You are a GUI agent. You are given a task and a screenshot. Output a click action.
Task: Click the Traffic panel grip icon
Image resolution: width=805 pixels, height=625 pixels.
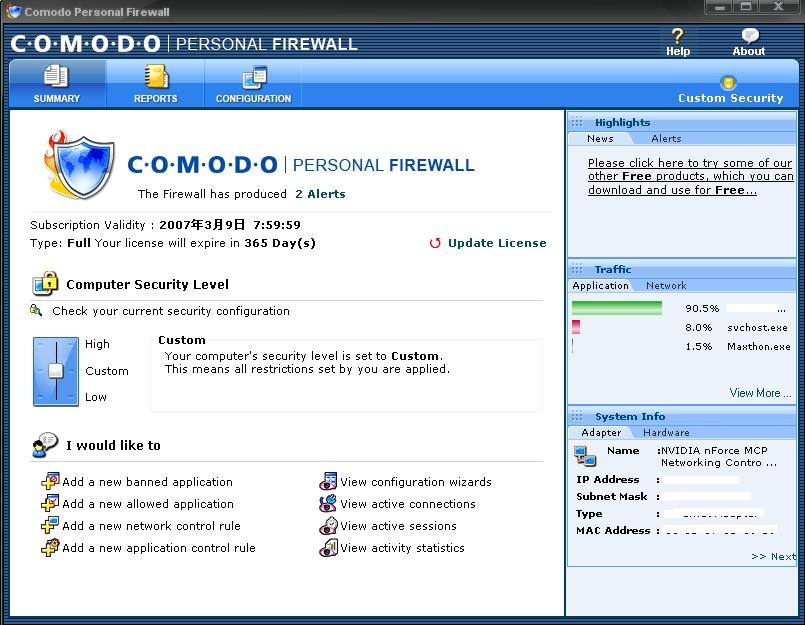coord(577,269)
